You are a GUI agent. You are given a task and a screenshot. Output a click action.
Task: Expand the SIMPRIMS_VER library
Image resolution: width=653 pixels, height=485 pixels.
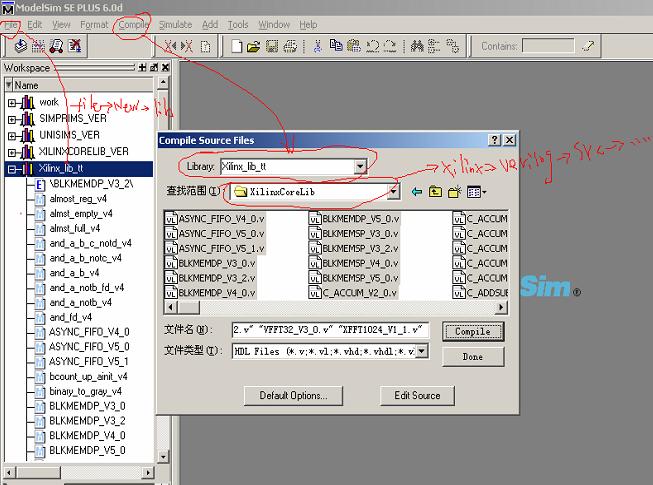pos(12,119)
